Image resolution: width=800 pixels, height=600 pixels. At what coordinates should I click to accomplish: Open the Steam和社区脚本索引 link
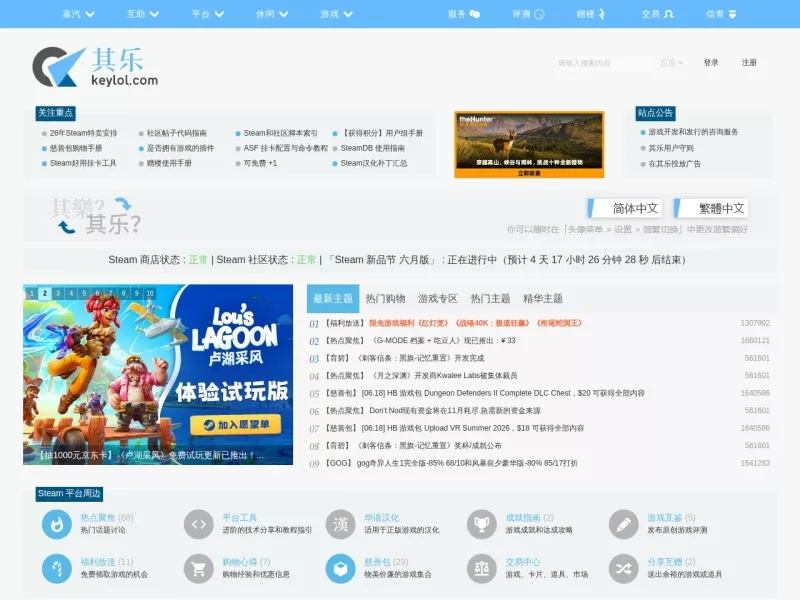tap(280, 133)
